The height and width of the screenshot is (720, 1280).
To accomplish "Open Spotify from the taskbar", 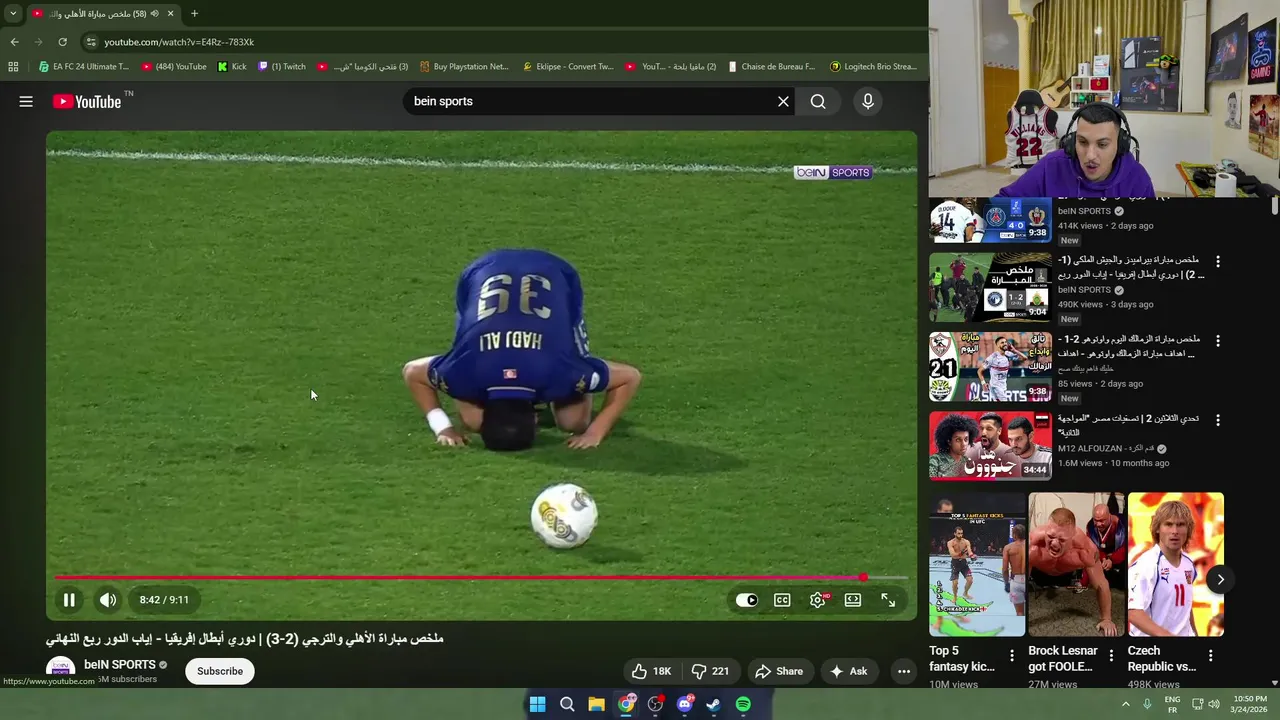I will point(743,704).
